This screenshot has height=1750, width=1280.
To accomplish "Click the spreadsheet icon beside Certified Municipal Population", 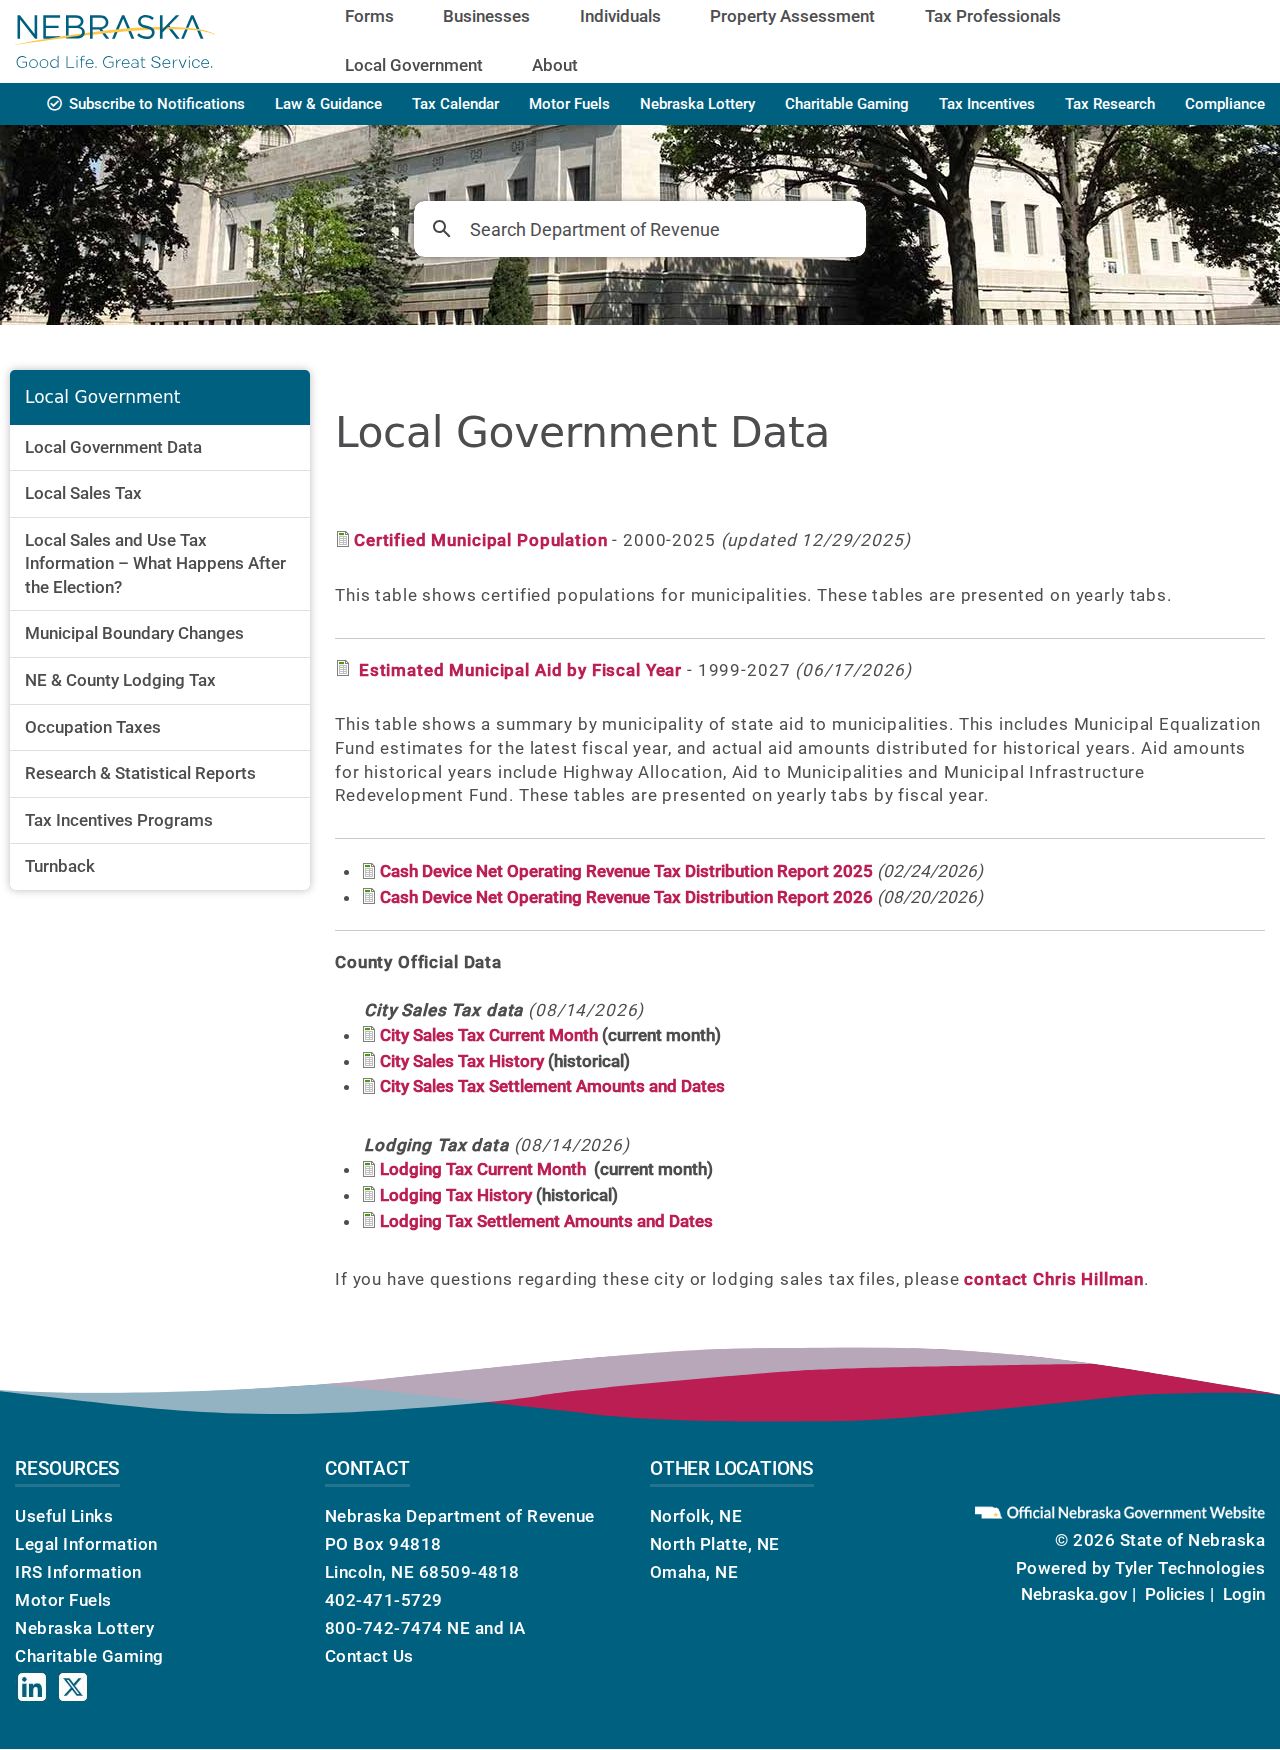I will tap(343, 539).
